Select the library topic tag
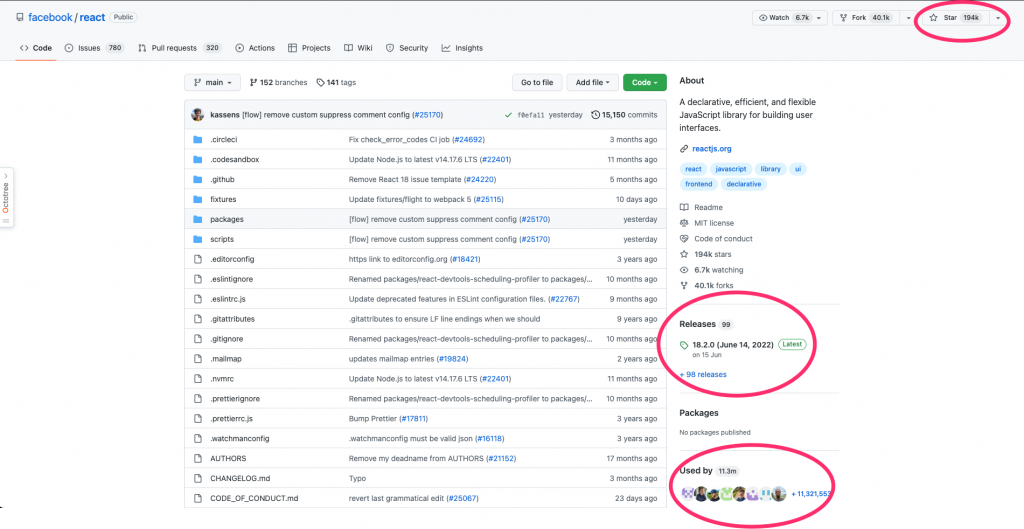The image size is (1024, 529). coord(771,169)
